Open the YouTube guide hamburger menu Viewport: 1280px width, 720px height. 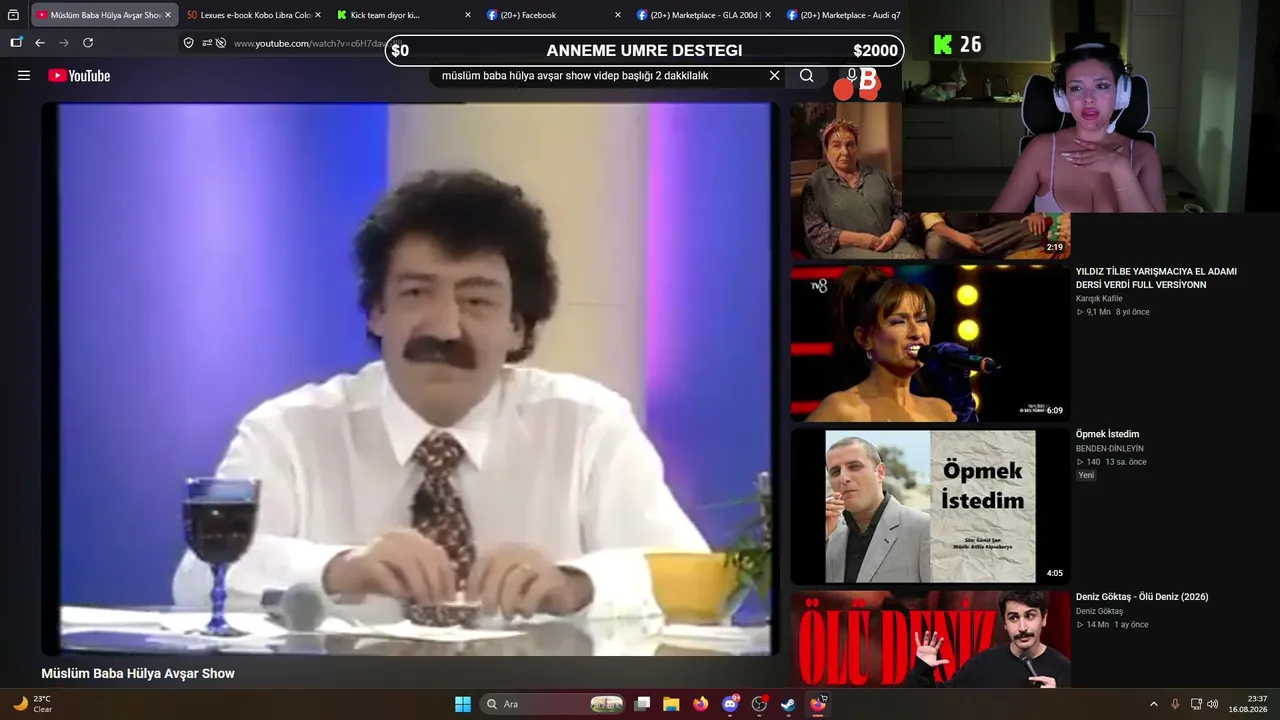(x=24, y=75)
